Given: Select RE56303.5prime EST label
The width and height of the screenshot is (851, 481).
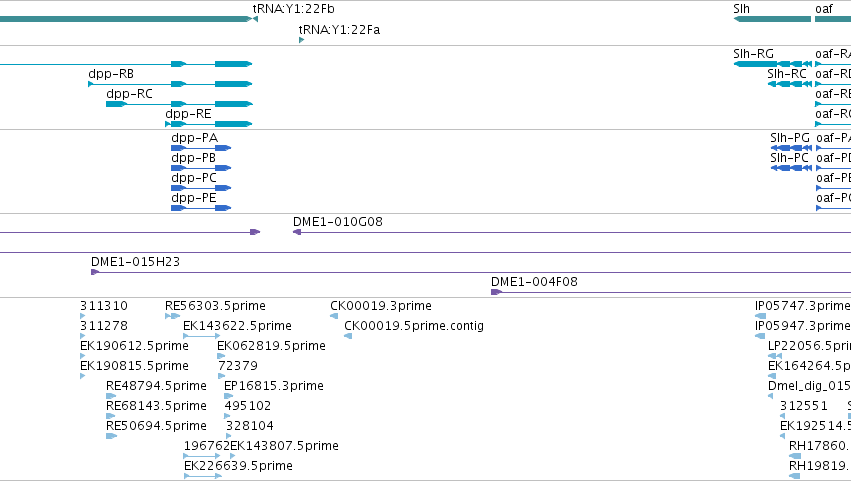Looking at the screenshot, I should click(215, 306).
